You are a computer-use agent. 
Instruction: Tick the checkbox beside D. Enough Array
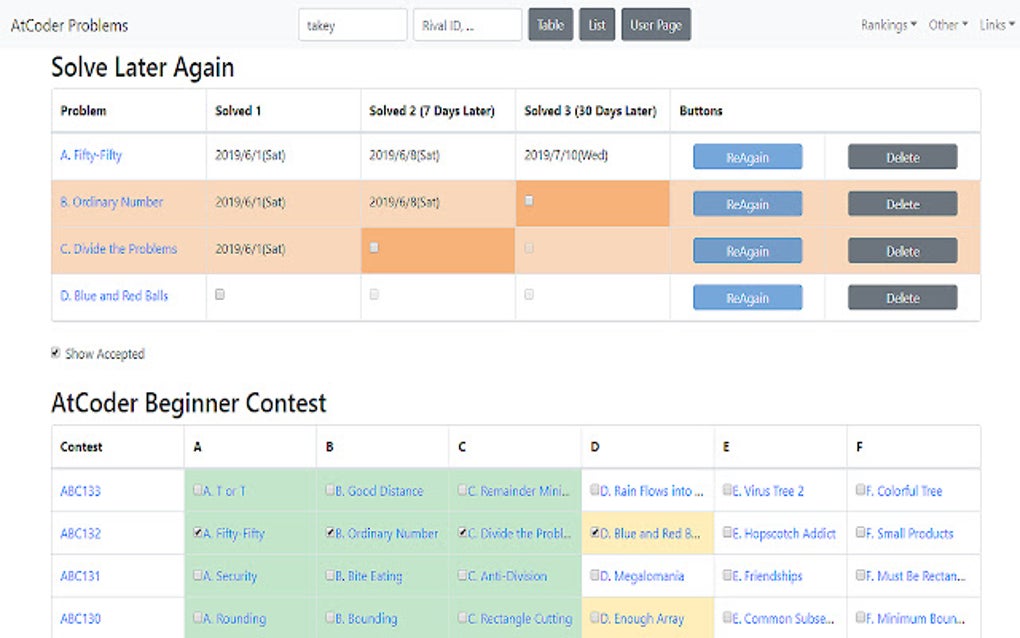[595, 618]
